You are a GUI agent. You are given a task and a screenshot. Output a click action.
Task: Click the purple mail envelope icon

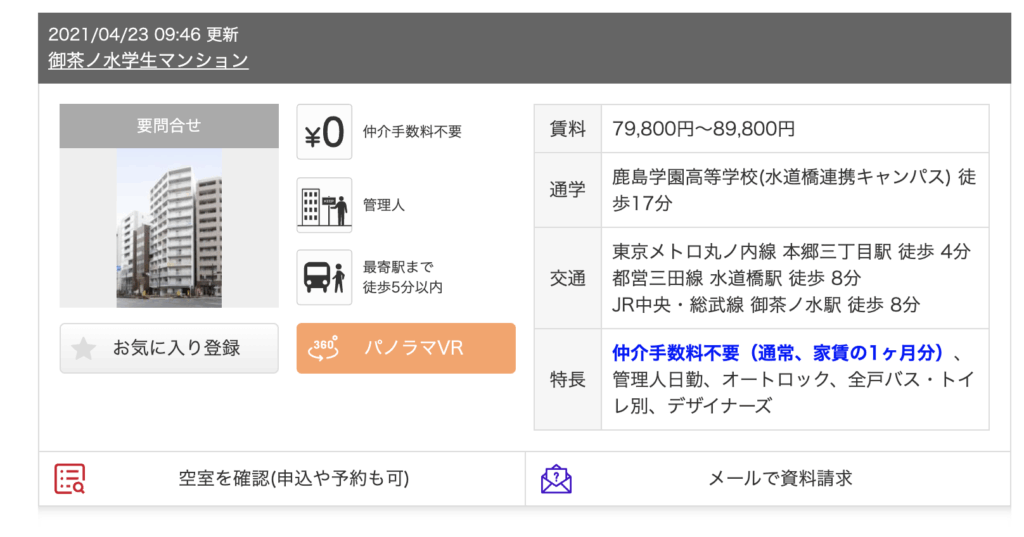(x=556, y=479)
